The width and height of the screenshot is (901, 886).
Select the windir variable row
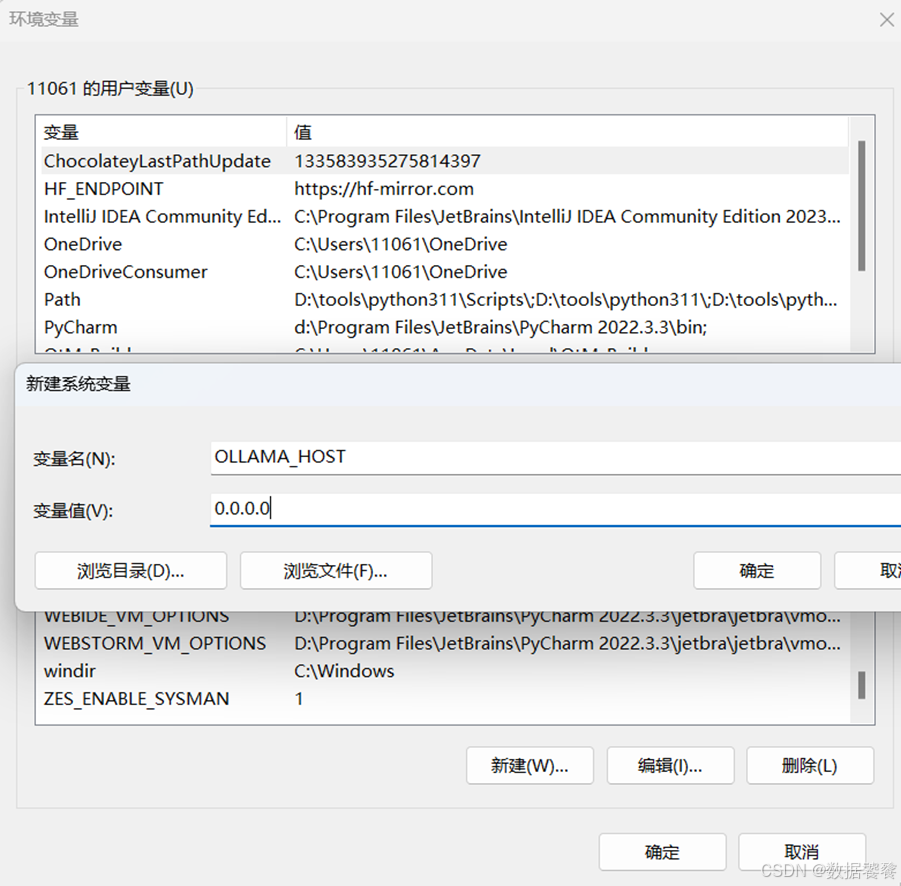pyautogui.click(x=445, y=671)
